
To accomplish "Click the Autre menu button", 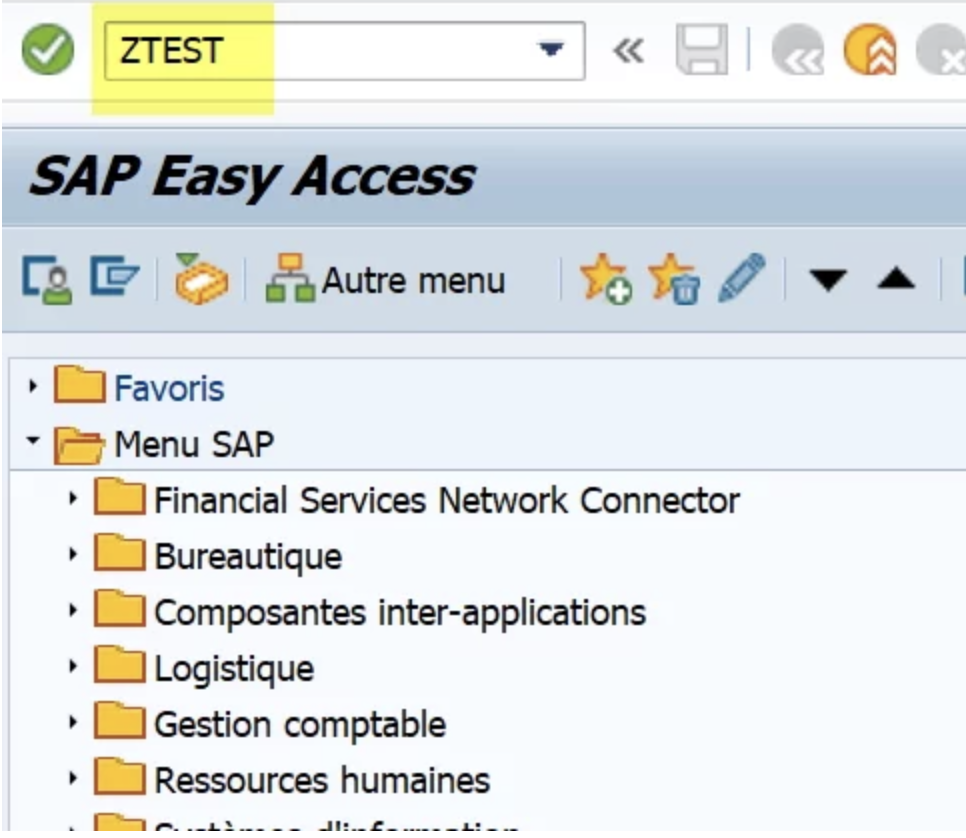I will pyautogui.click(x=385, y=281).
